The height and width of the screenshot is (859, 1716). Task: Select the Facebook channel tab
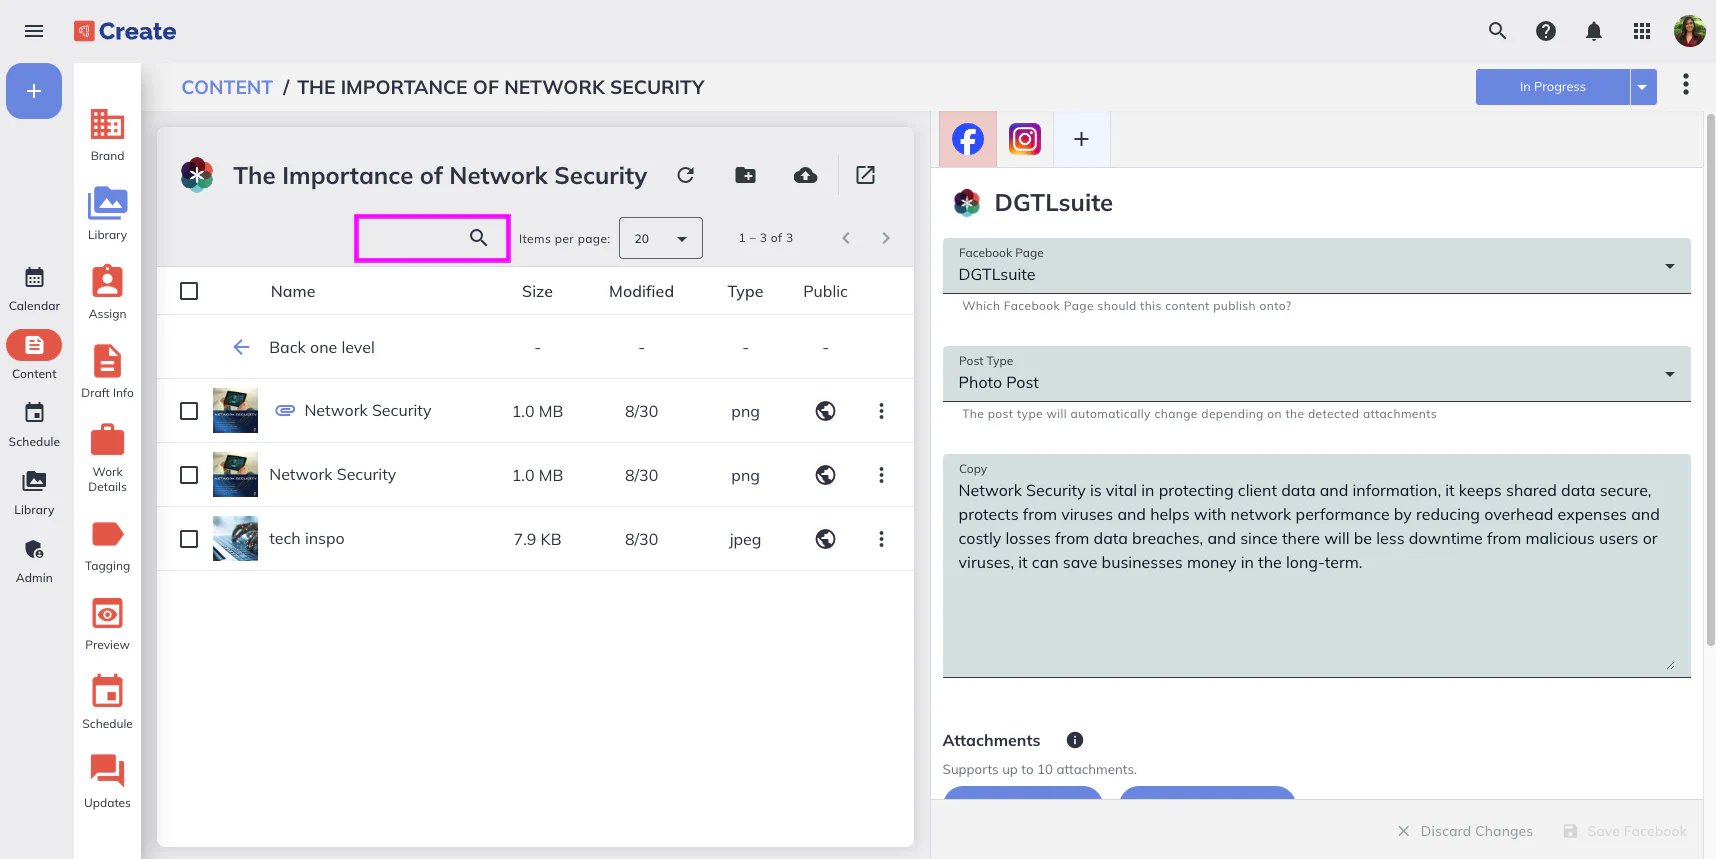(967, 139)
